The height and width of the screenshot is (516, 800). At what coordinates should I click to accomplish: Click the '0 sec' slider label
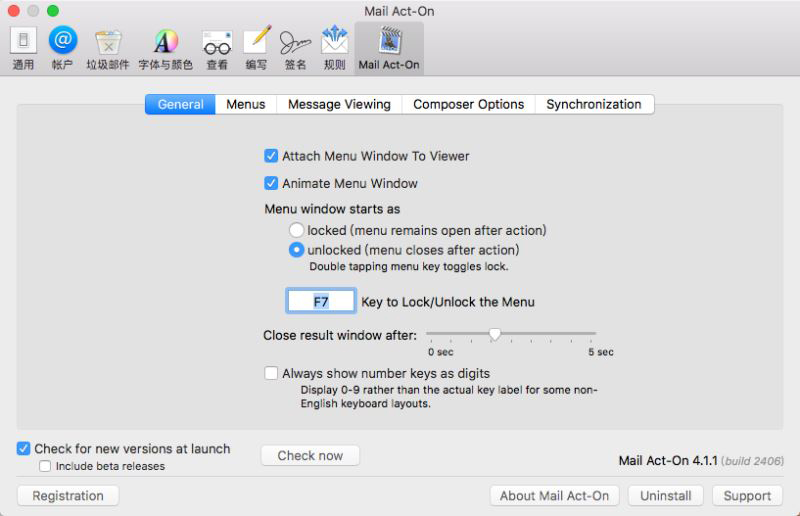[440, 352]
